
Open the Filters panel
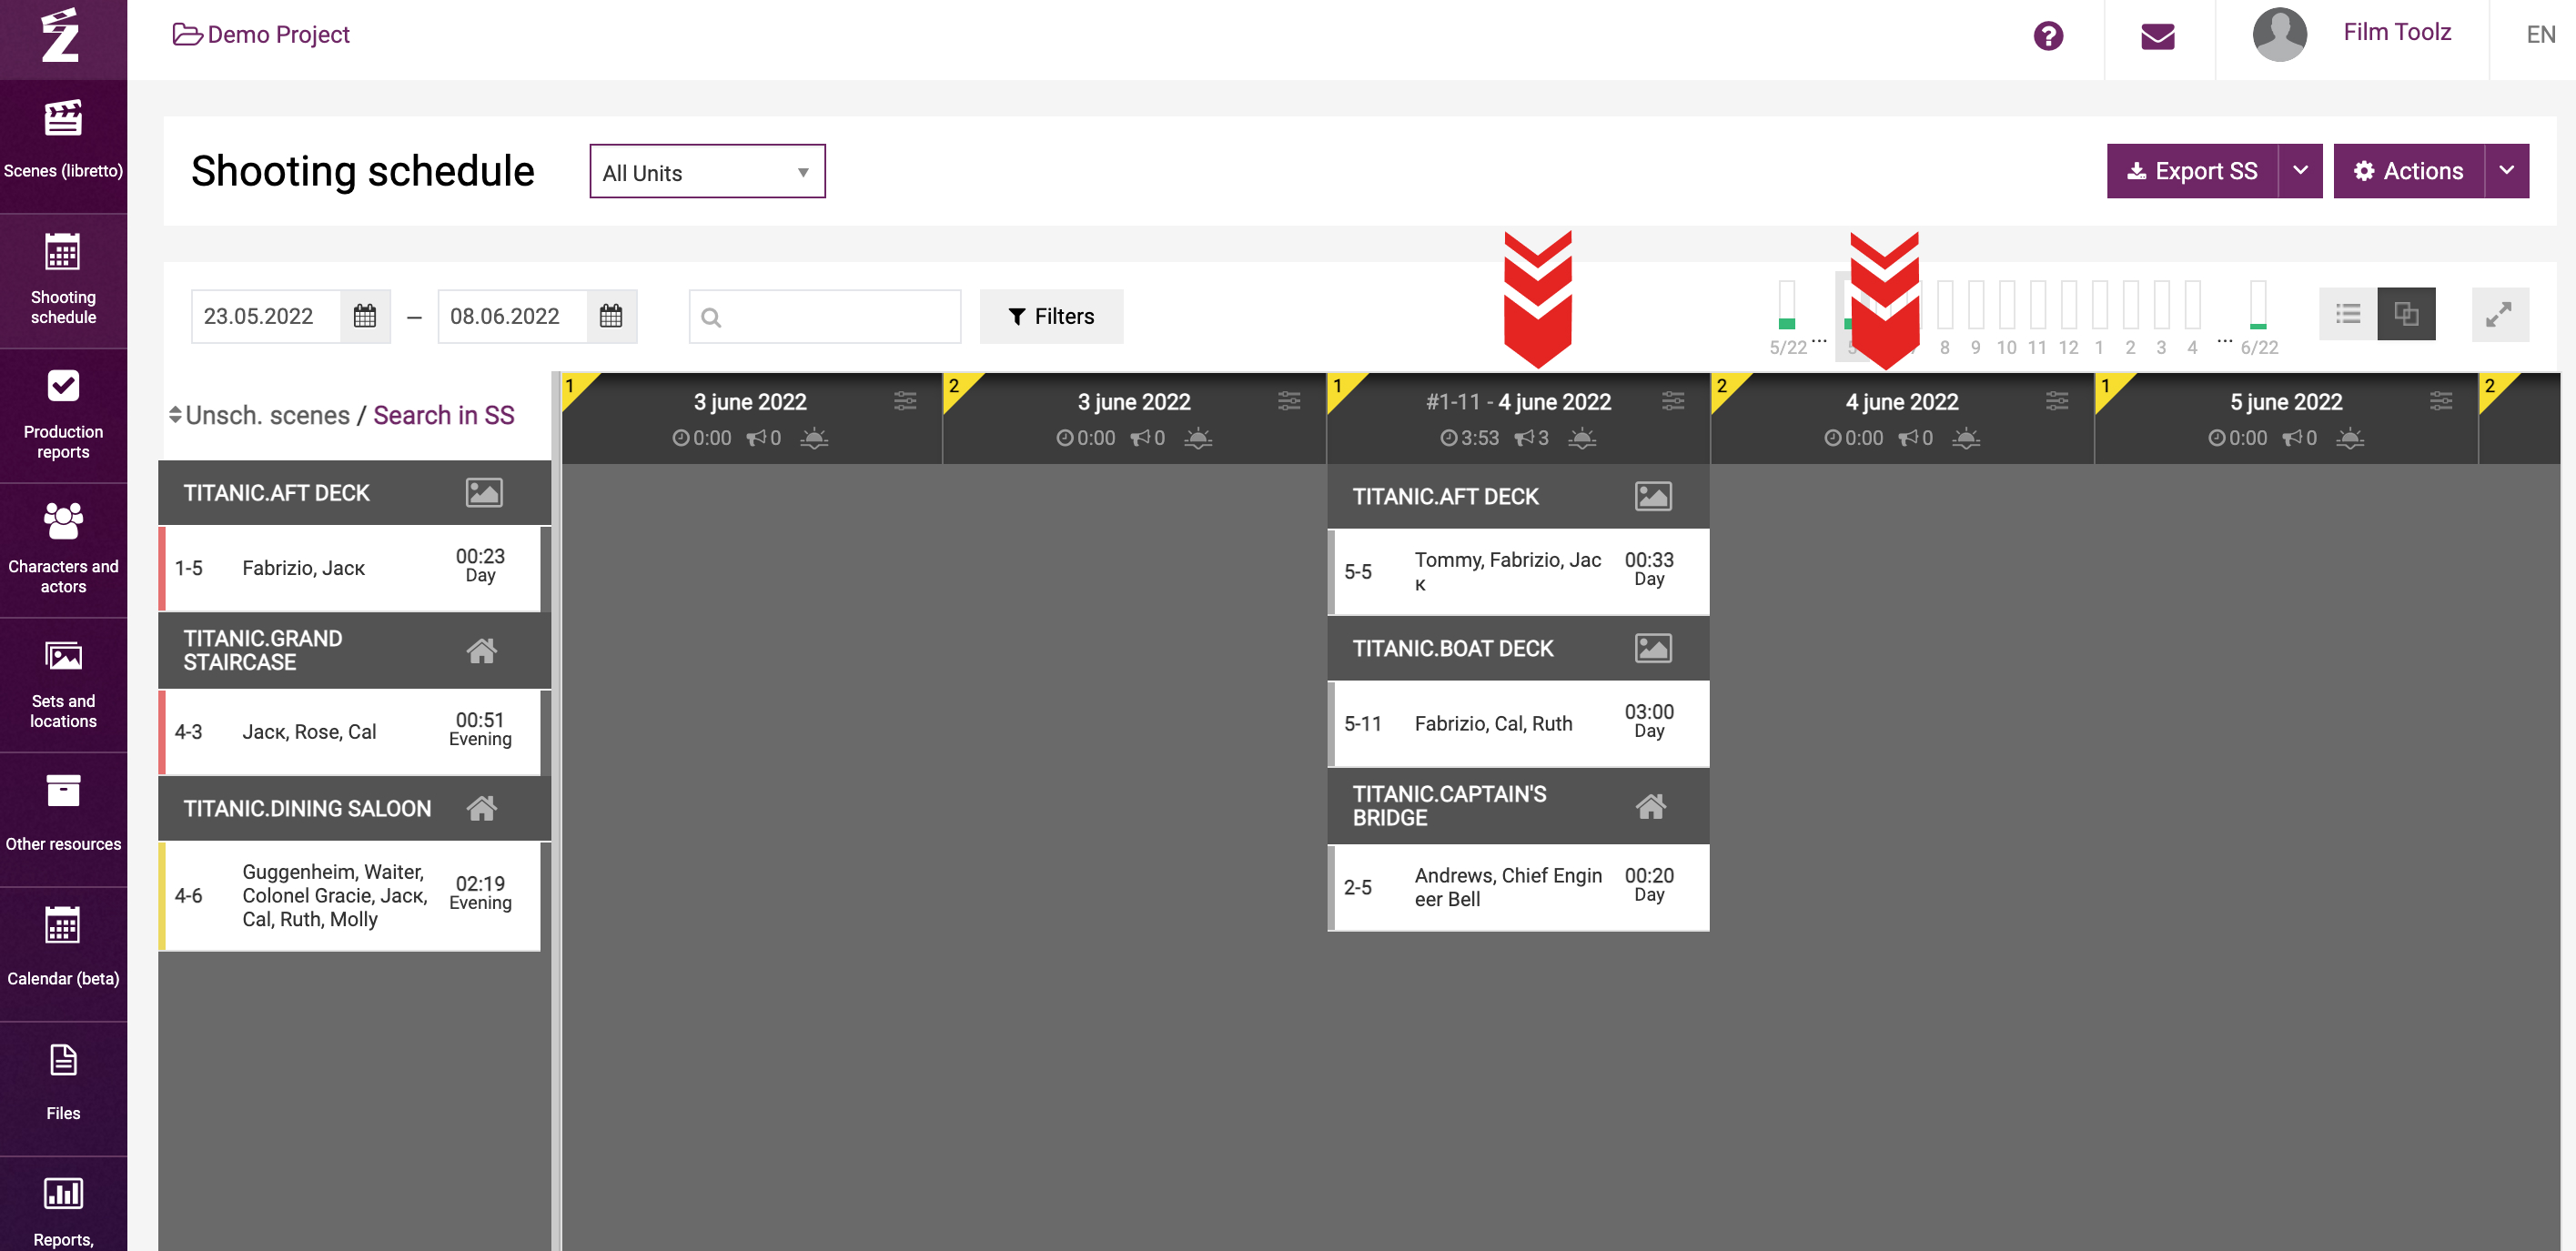coord(1051,316)
